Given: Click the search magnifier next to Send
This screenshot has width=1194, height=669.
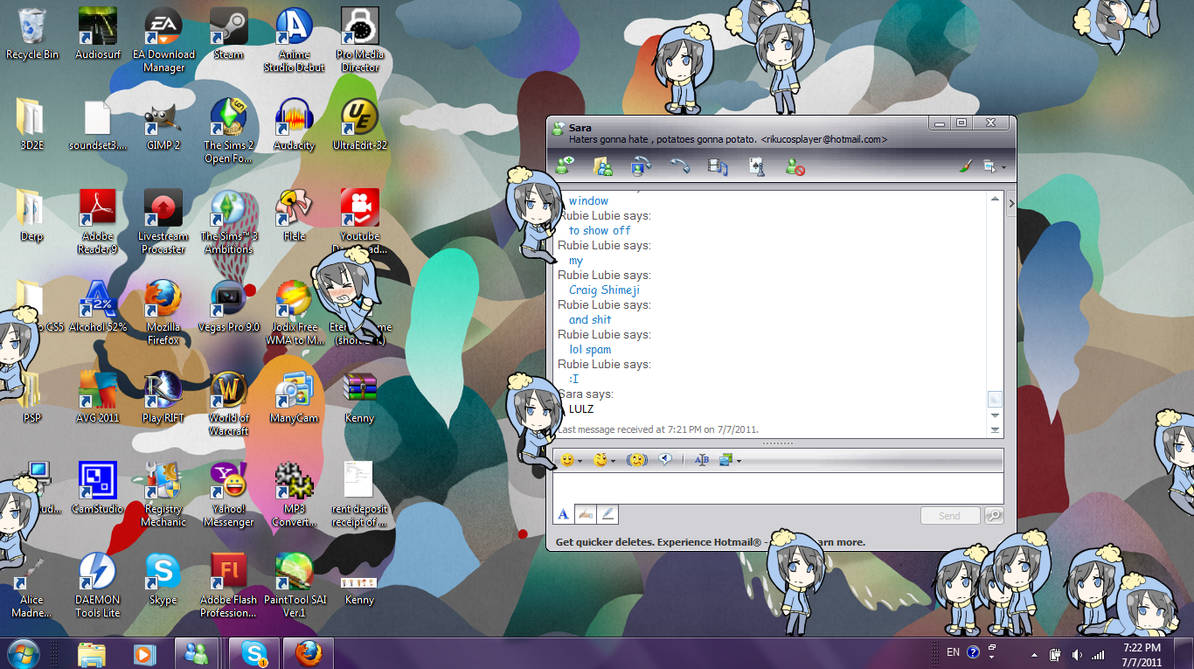Looking at the screenshot, I should click(x=994, y=515).
